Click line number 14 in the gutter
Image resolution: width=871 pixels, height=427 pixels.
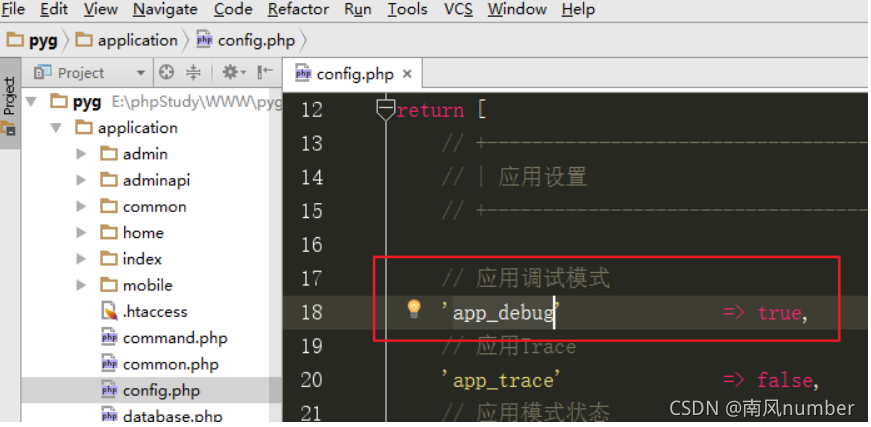[312, 177]
